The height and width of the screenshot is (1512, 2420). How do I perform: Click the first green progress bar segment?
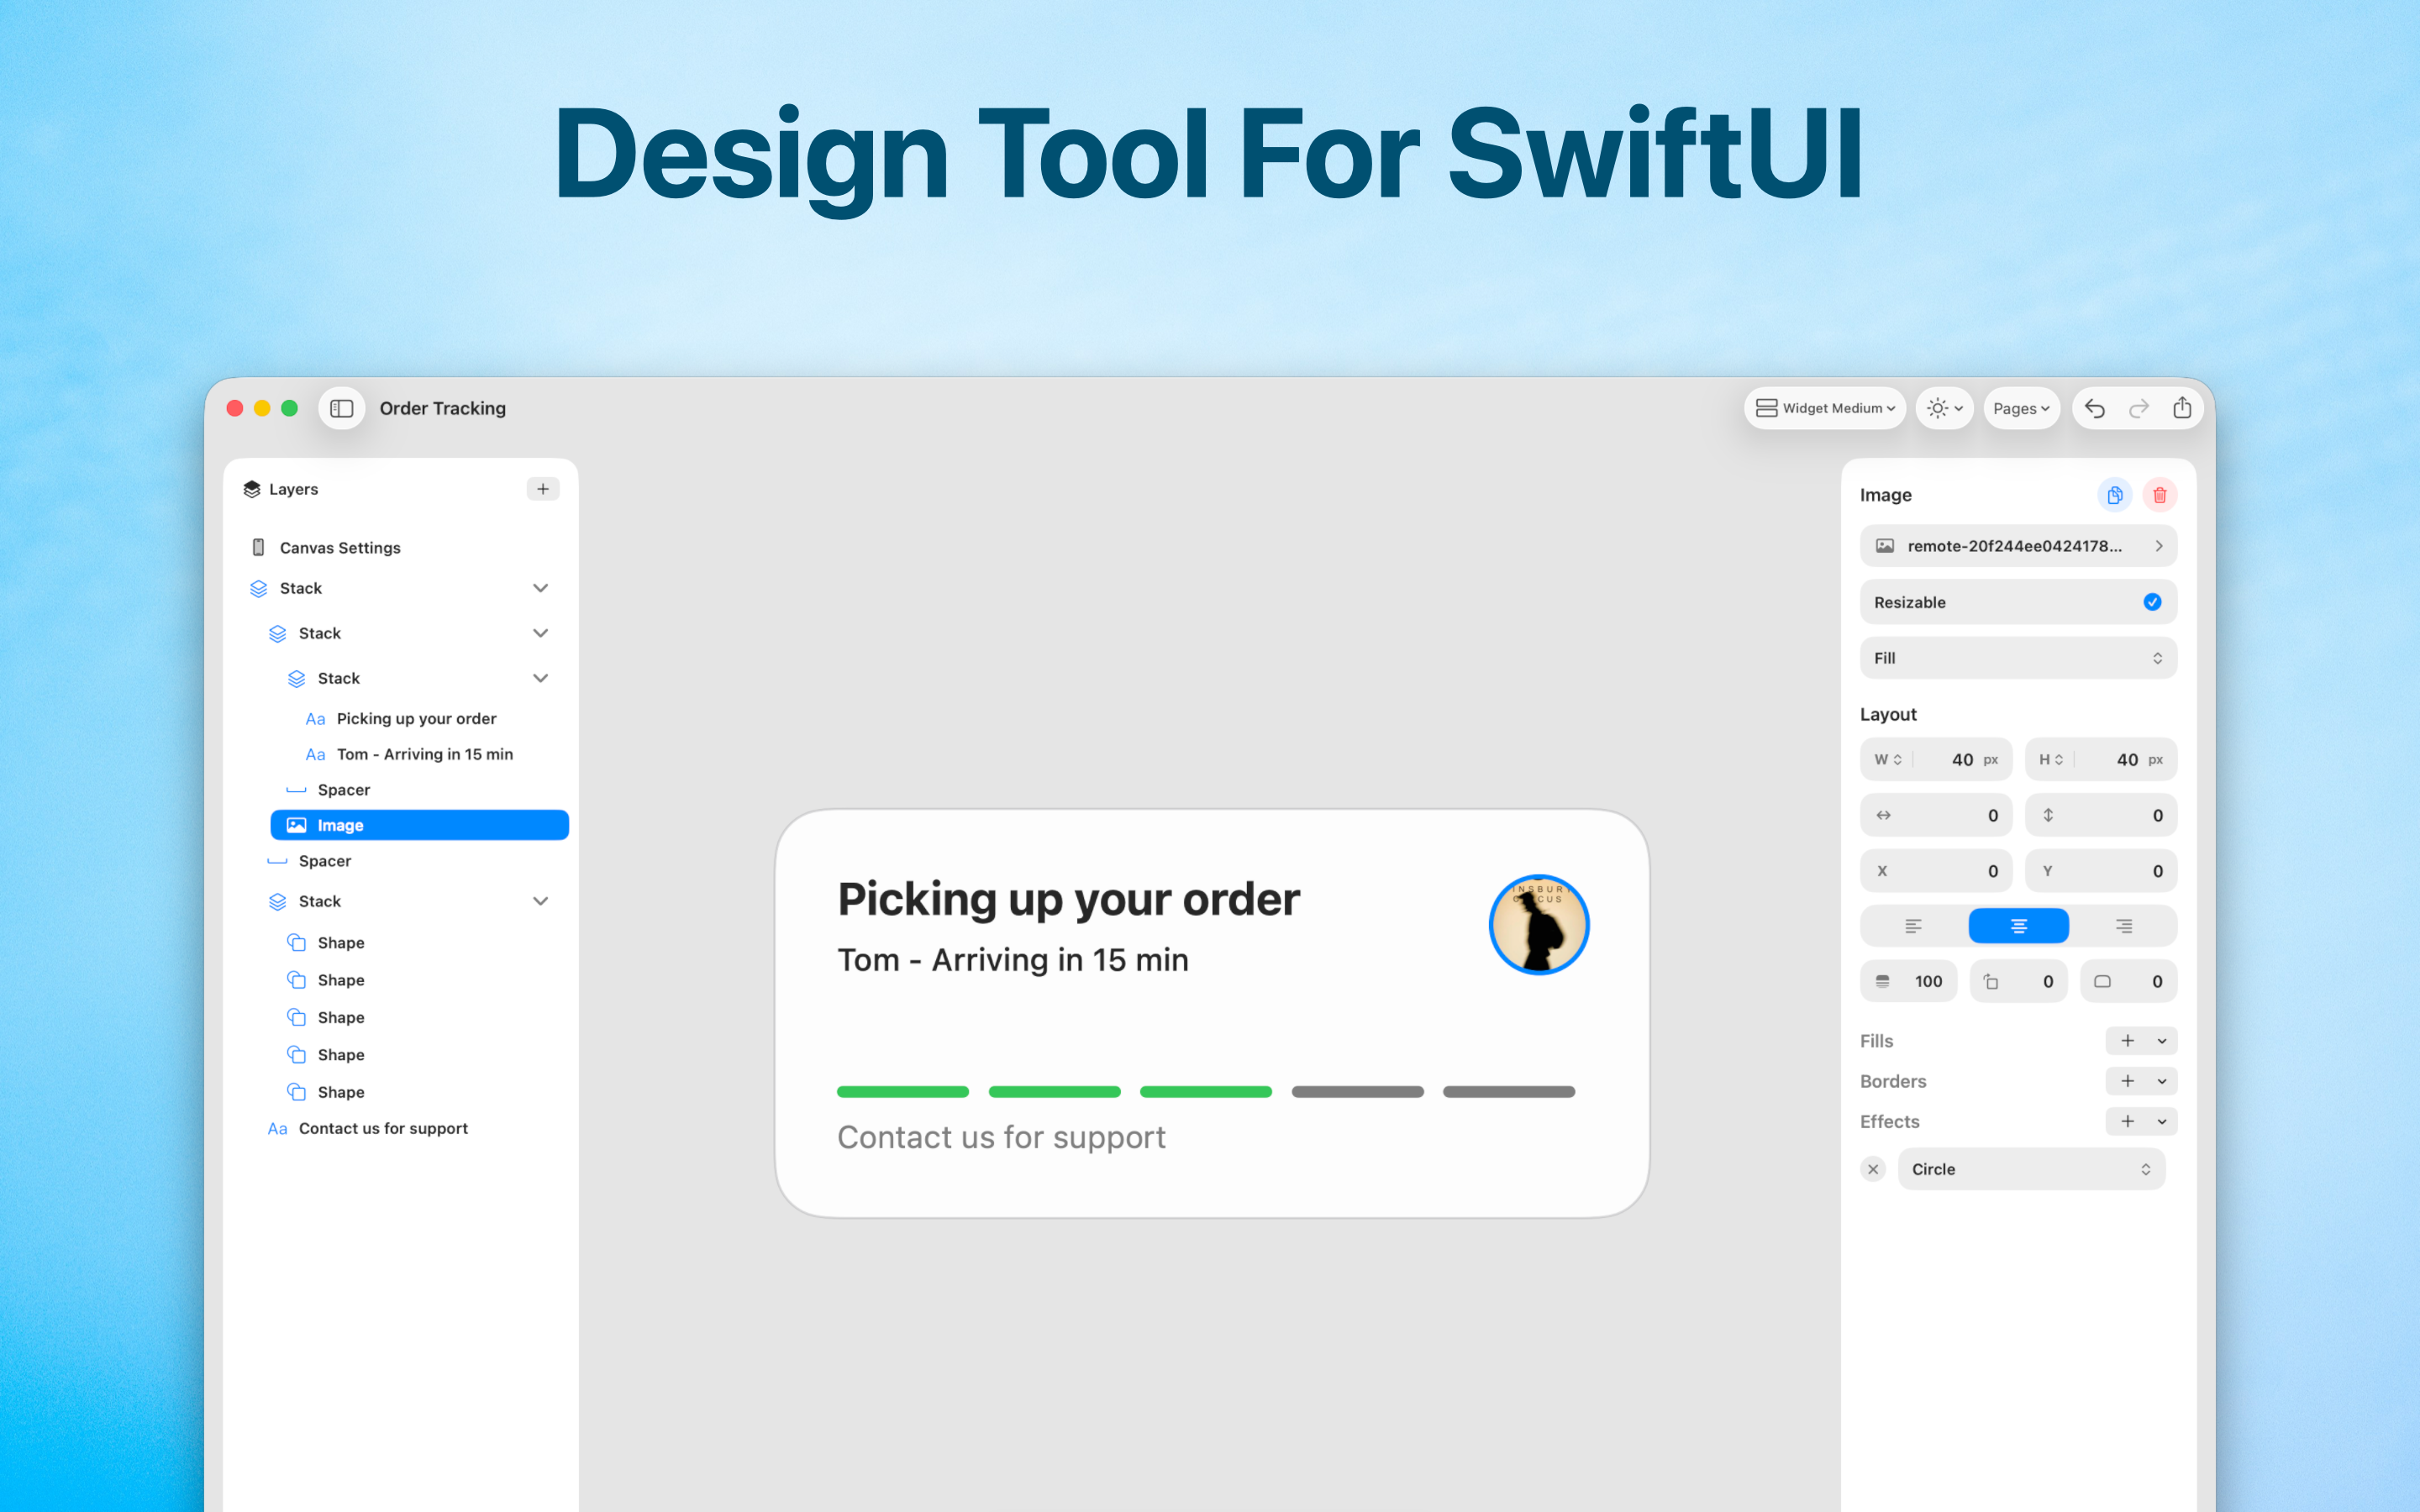[x=903, y=1092]
